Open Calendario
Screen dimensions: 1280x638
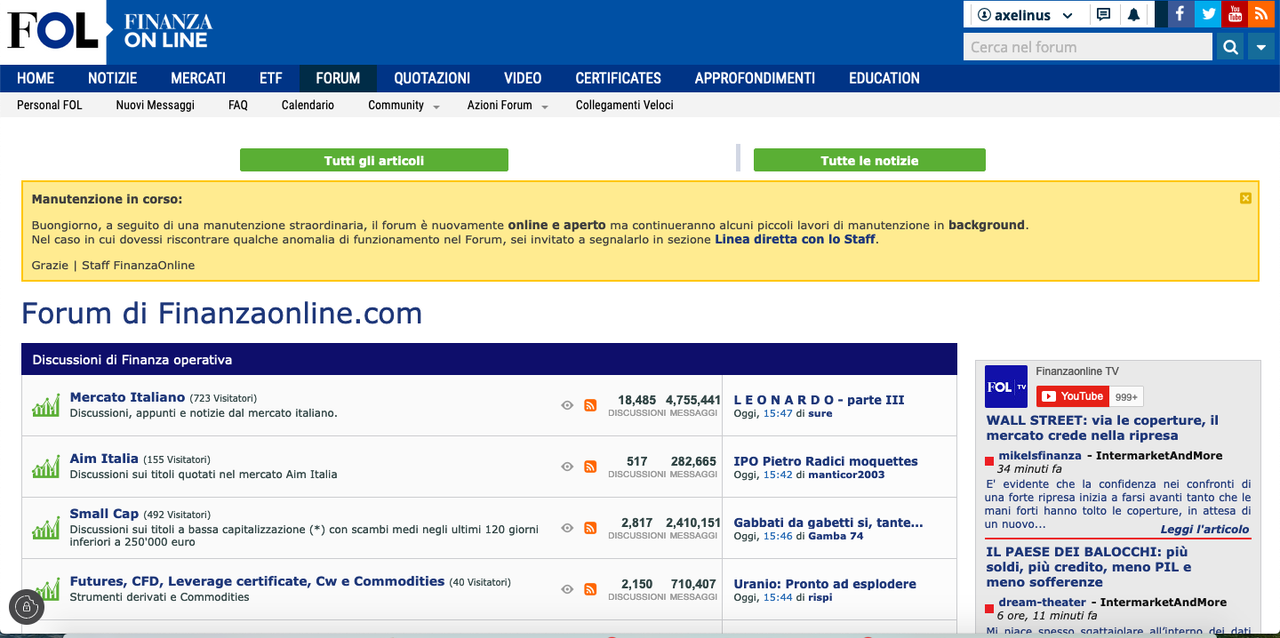pos(308,105)
